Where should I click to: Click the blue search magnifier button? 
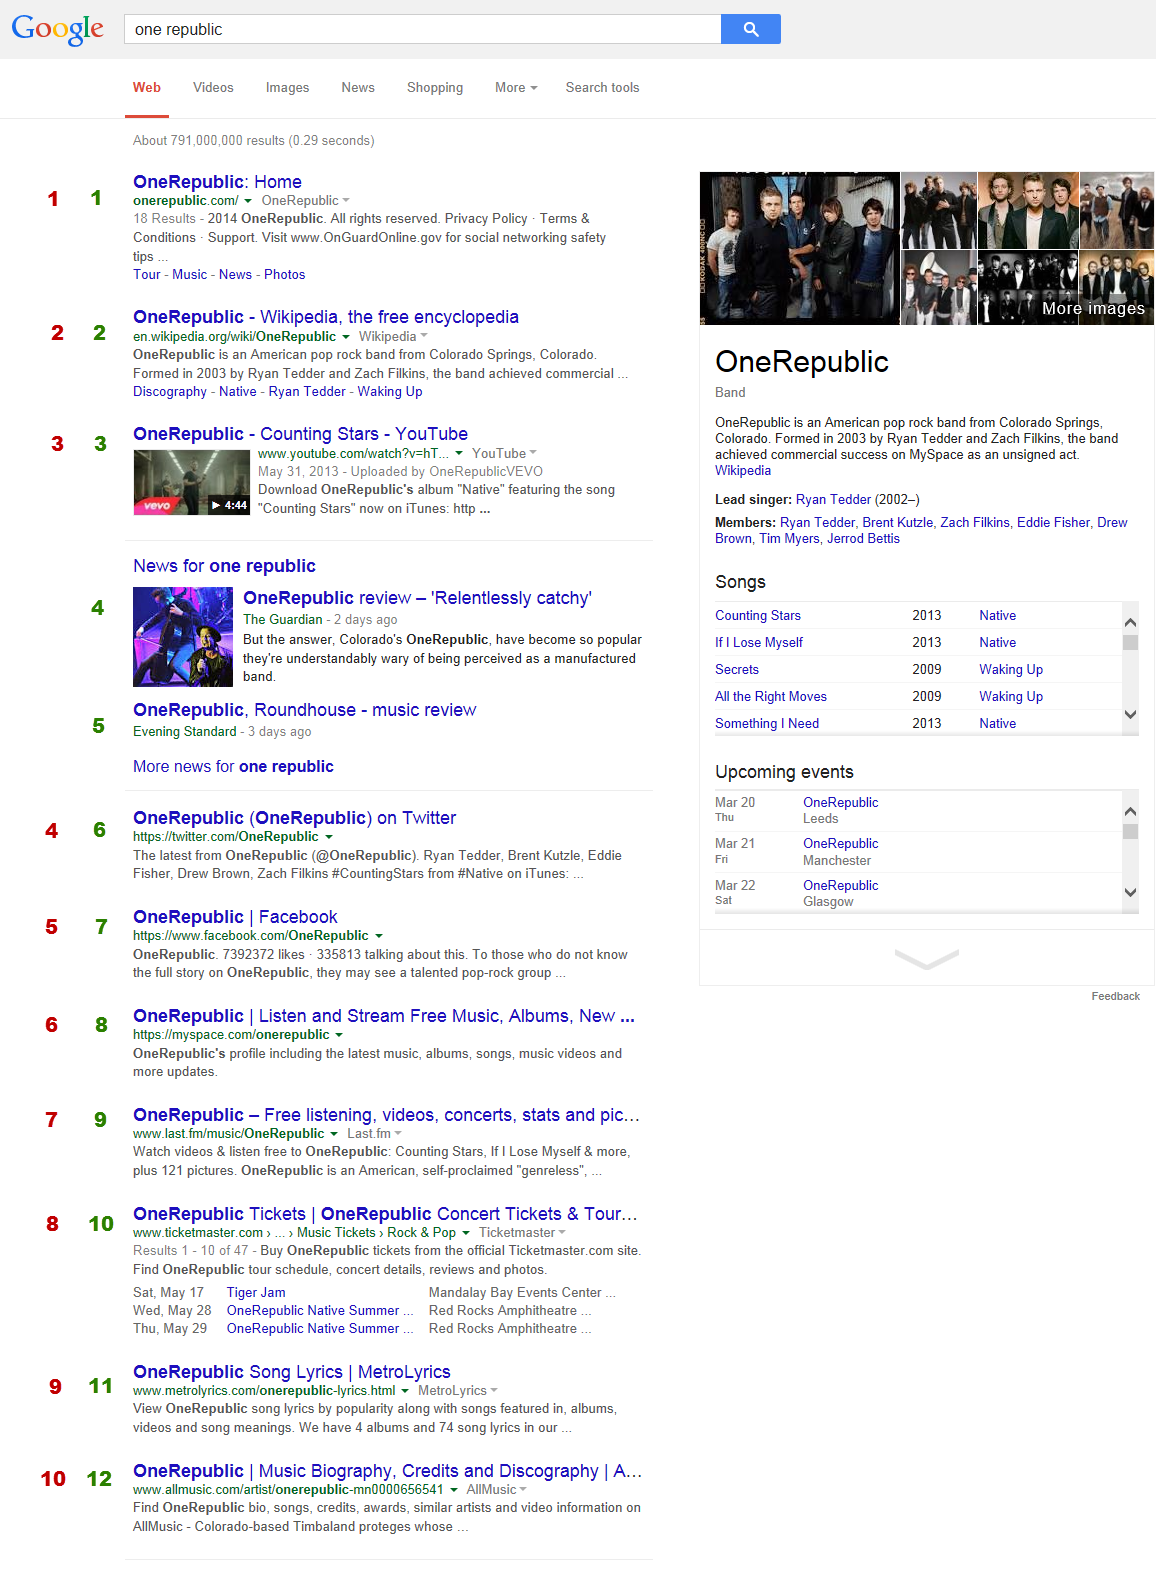coord(751,29)
